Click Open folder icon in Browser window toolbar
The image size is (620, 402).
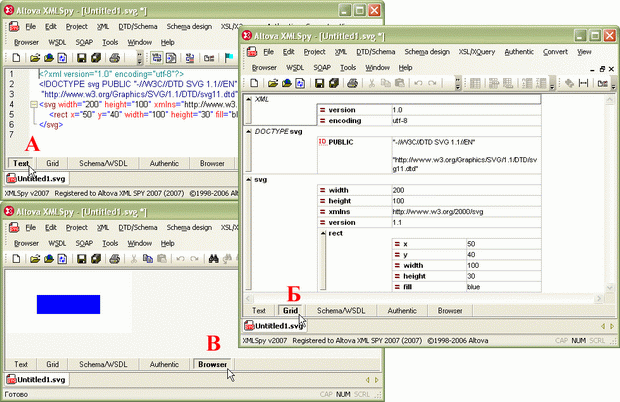[x=34, y=258]
